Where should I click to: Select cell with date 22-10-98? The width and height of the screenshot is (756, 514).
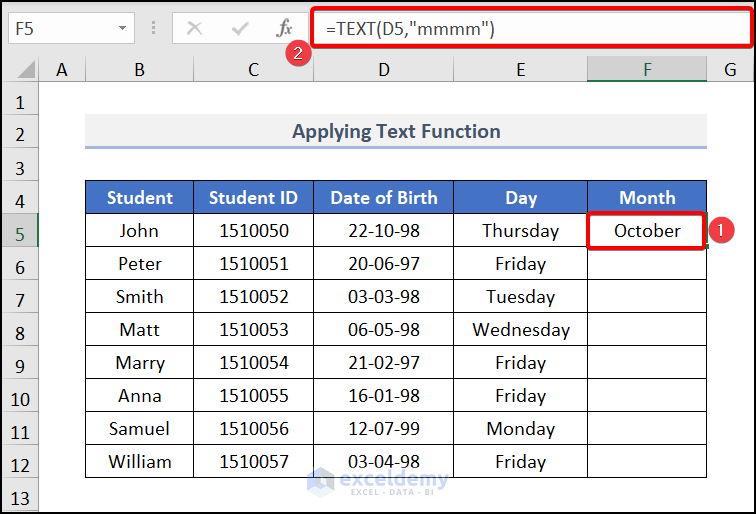pyautogui.click(x=384, y=231)
